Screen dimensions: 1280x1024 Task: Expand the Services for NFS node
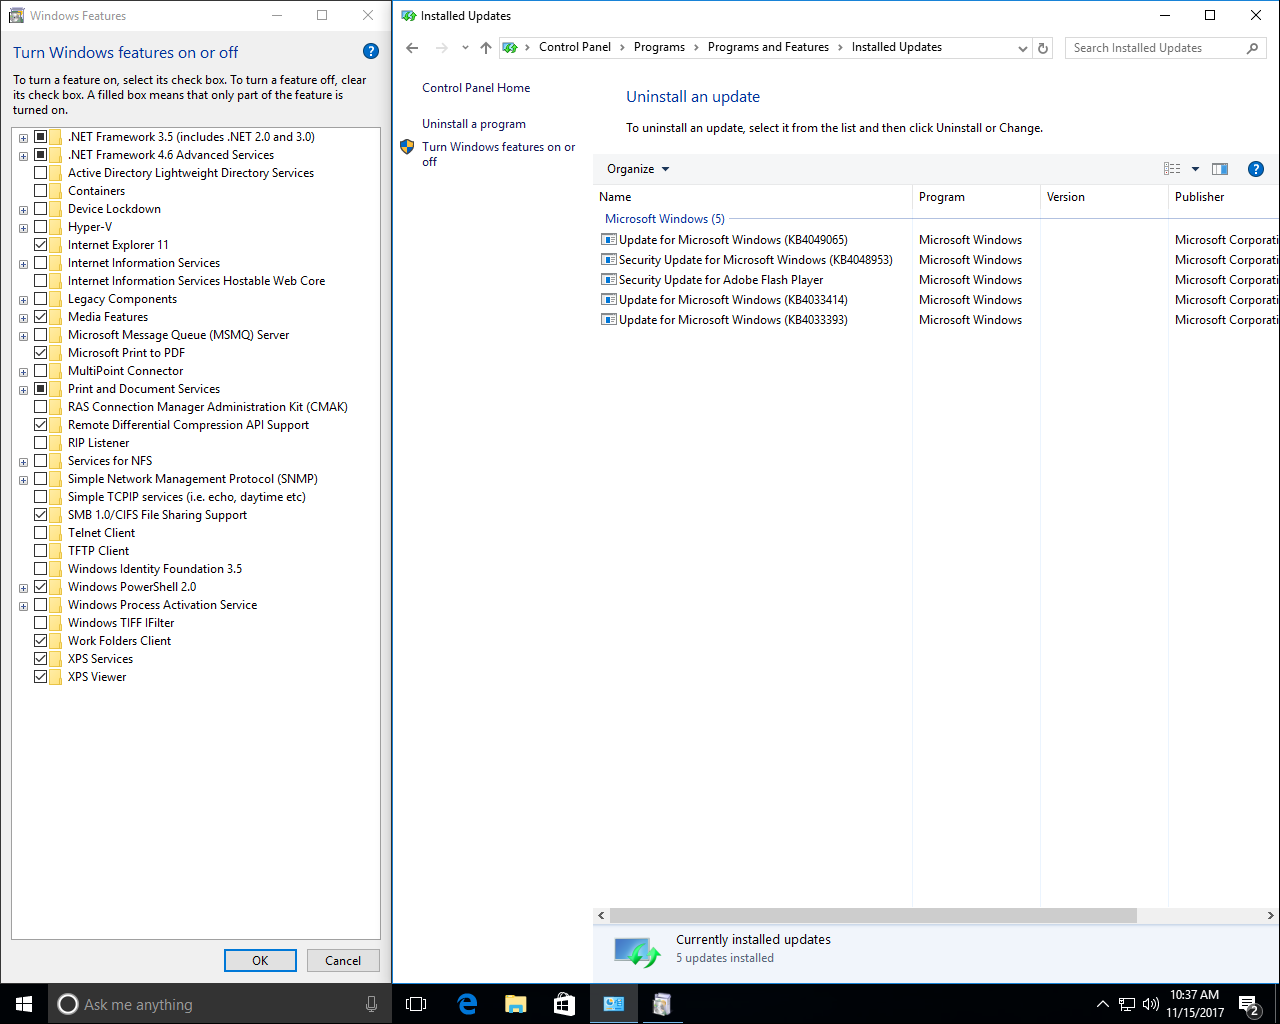[x=23, y=462]
